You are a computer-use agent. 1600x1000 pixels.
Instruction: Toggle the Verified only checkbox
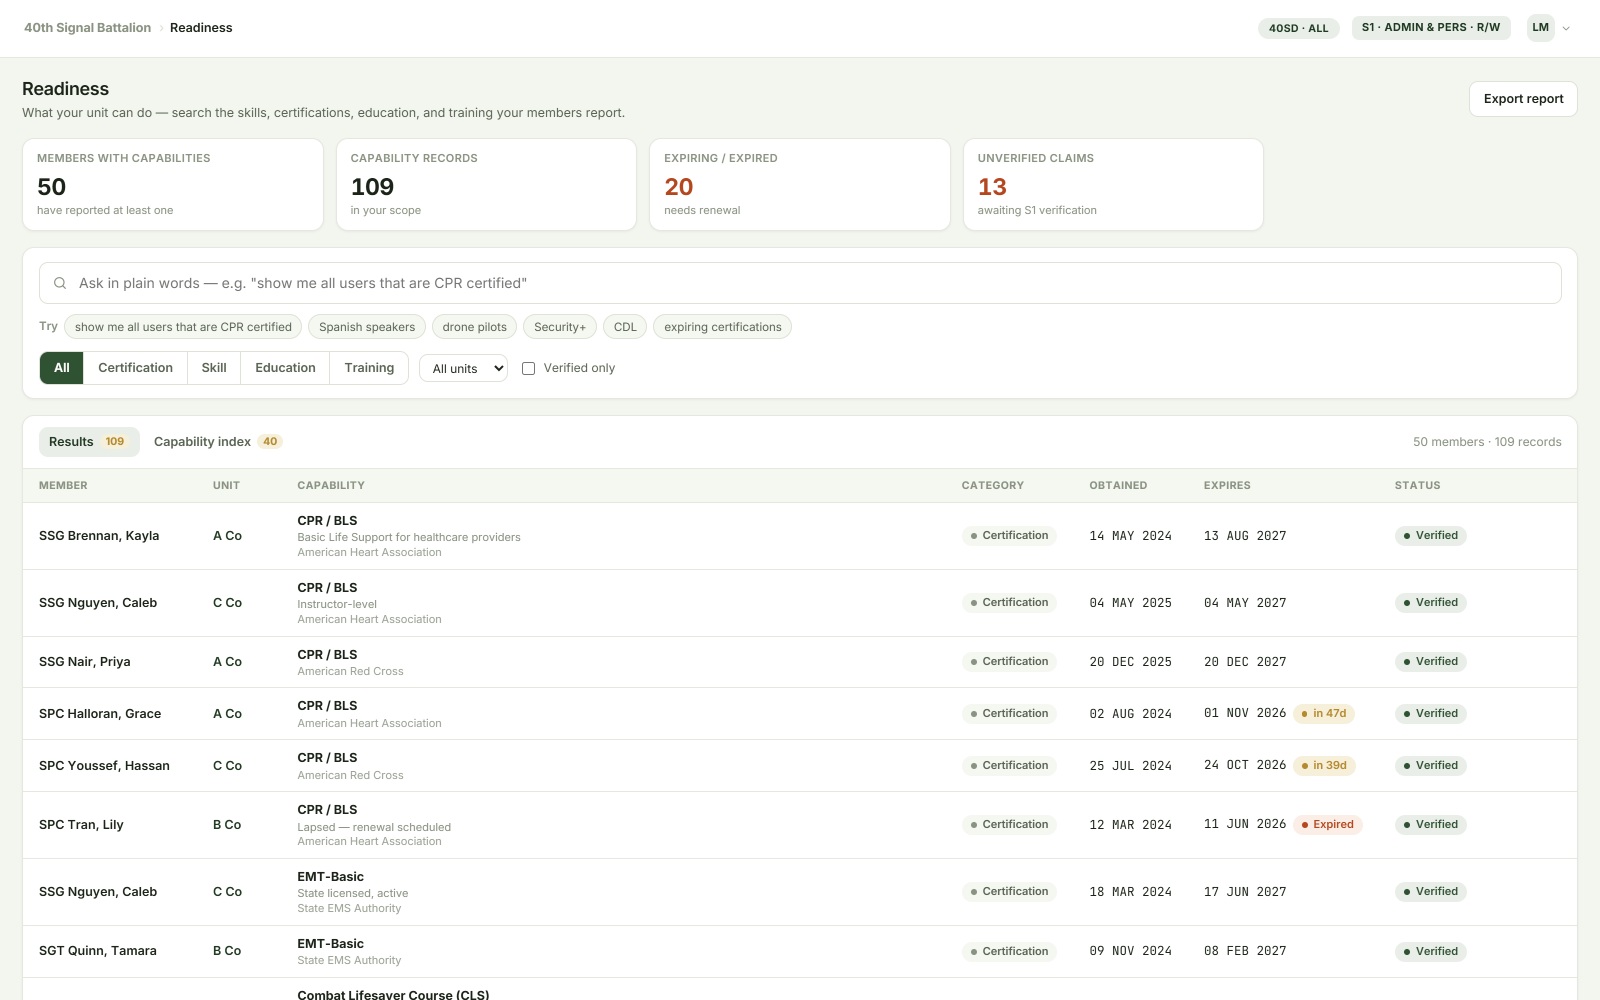pyautogui.click(x=528, y=368)
